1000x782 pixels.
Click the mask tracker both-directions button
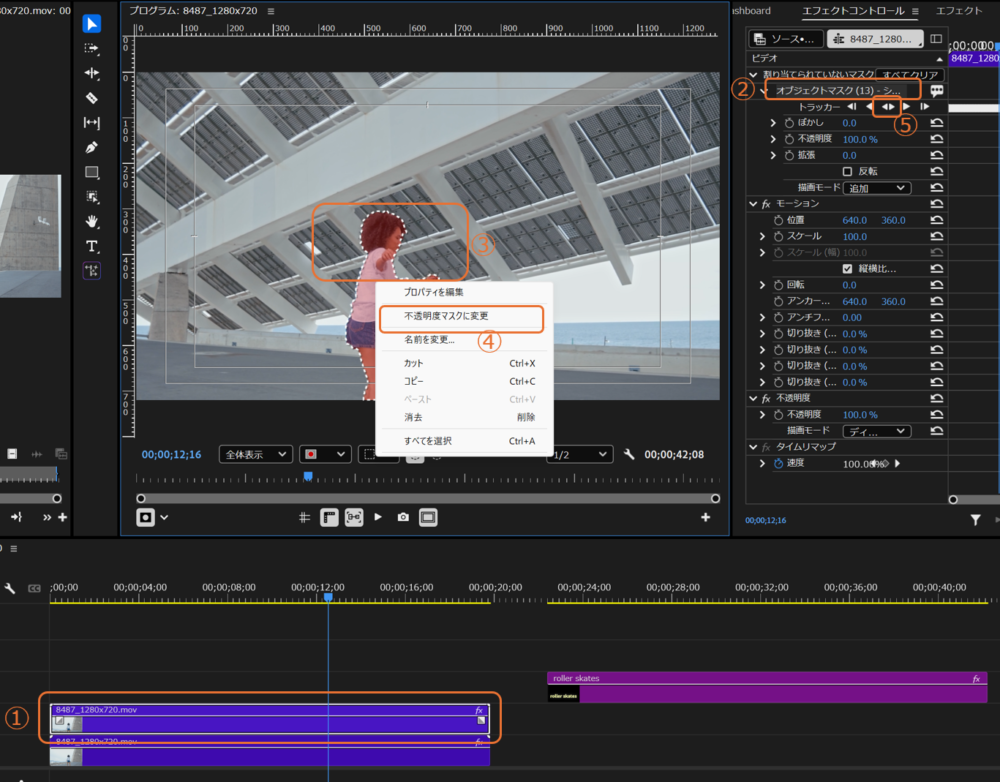(x=888, y=107)
